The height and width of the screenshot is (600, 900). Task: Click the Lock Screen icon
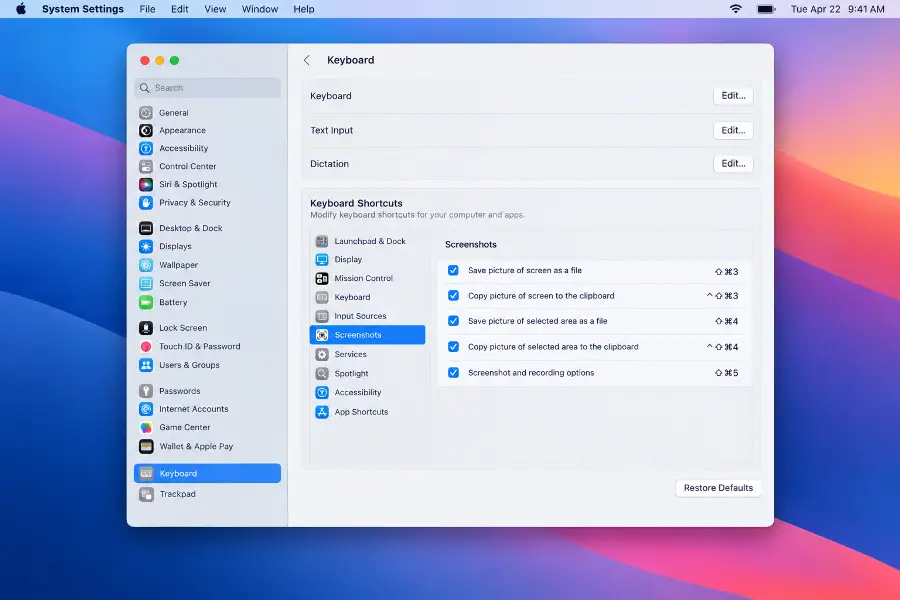click(146, 328)
